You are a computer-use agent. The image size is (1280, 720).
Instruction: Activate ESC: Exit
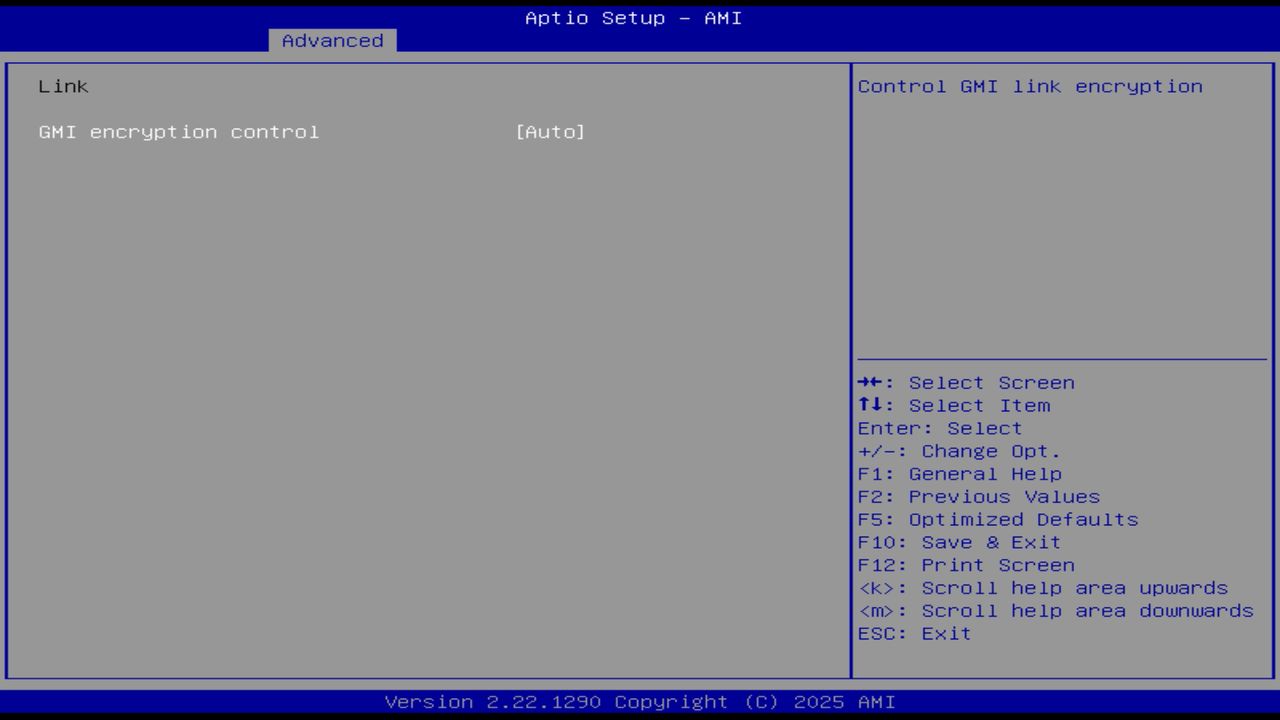pos(913,633)
